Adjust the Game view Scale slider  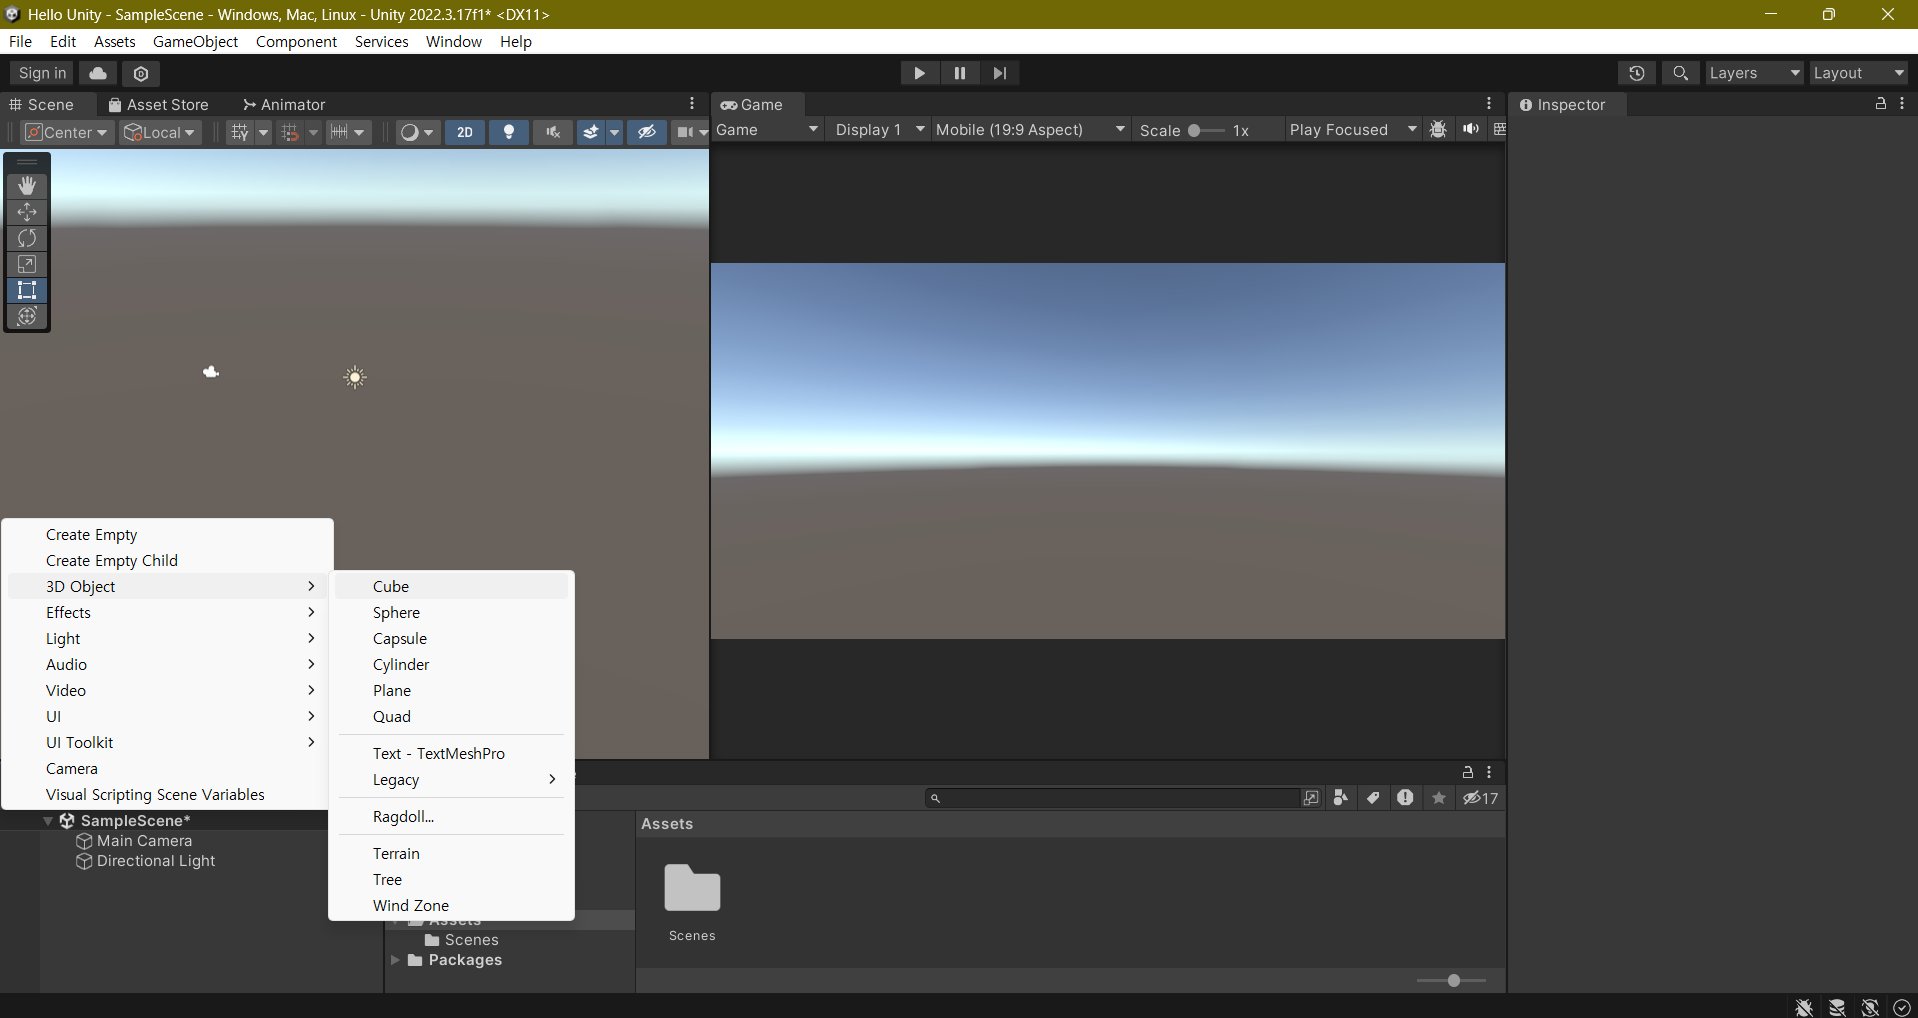(1206, 130)
